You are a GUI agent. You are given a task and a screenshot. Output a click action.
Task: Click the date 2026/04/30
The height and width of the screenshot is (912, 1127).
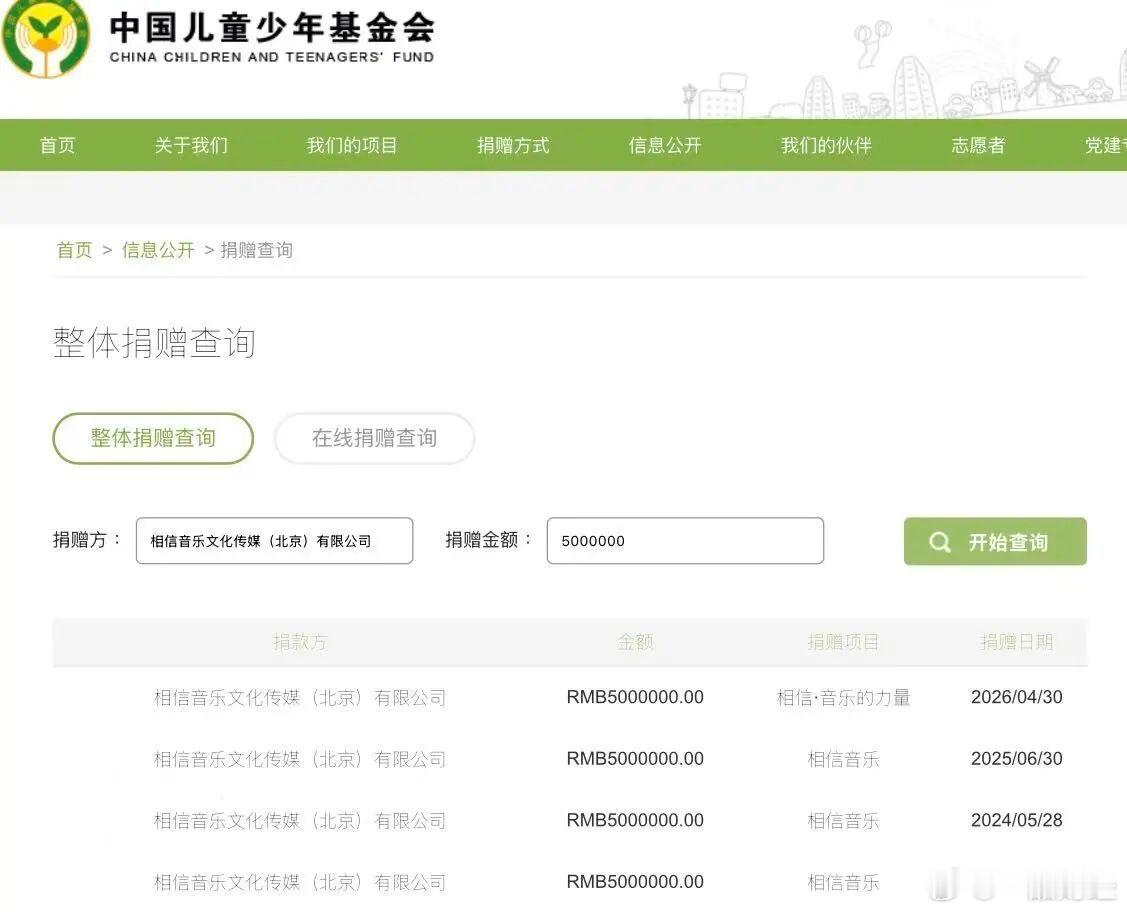coord(1016,697)
